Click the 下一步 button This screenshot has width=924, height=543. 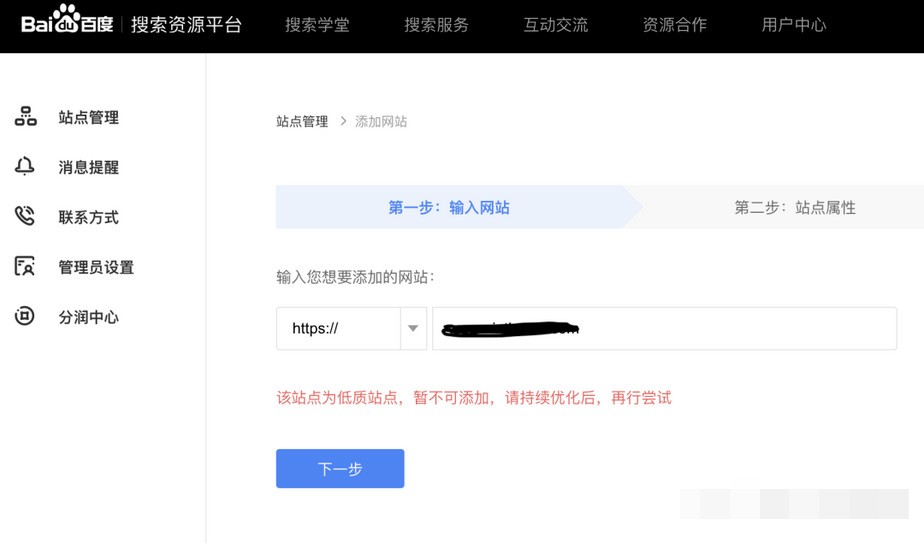pos(340,469)
